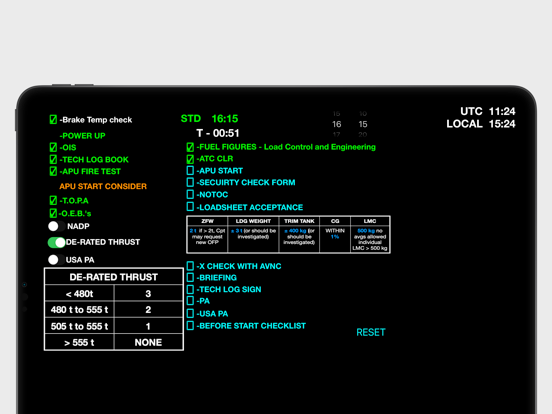Click derate value 2 cell

point(148,309)
